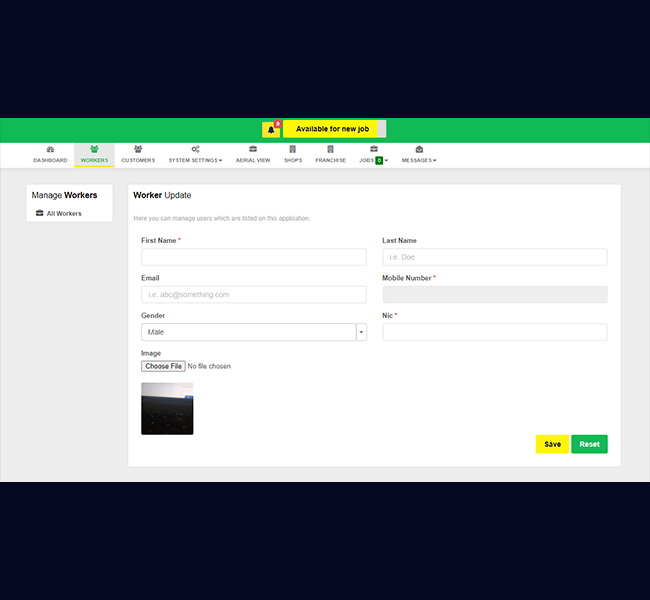
Task: Select All Workers in the sidebar
Action: pyautogui.click(x=64, y=214)
